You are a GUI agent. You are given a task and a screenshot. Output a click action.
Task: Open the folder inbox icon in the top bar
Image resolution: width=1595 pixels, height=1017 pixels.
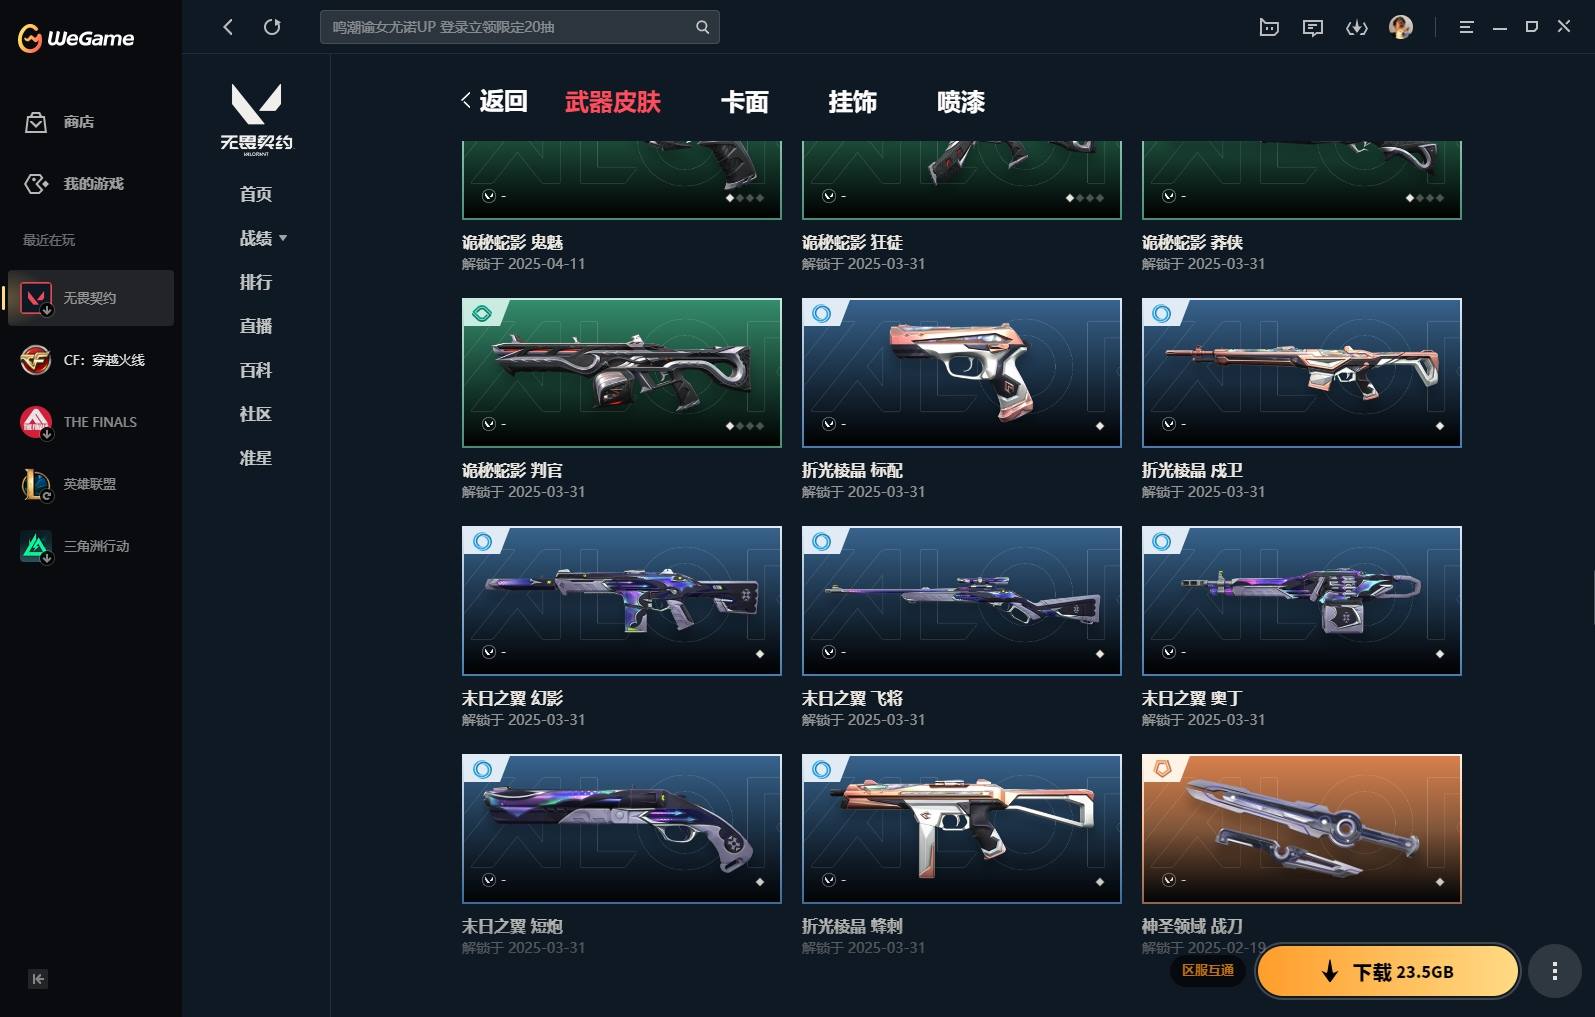point(1269,28)
